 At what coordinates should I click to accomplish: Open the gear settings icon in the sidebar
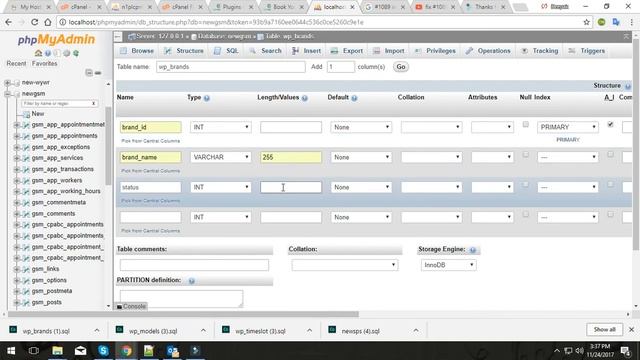point(67,53)
